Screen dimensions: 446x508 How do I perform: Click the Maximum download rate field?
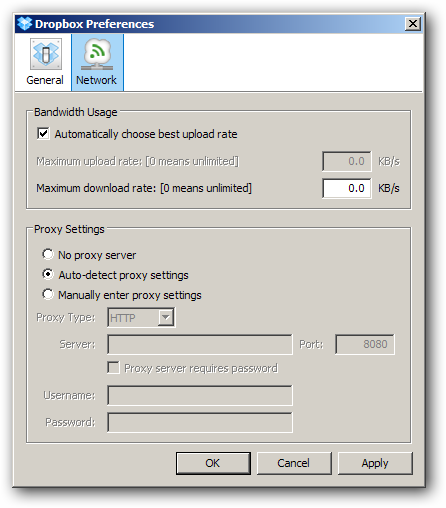(x=347, y=188)
